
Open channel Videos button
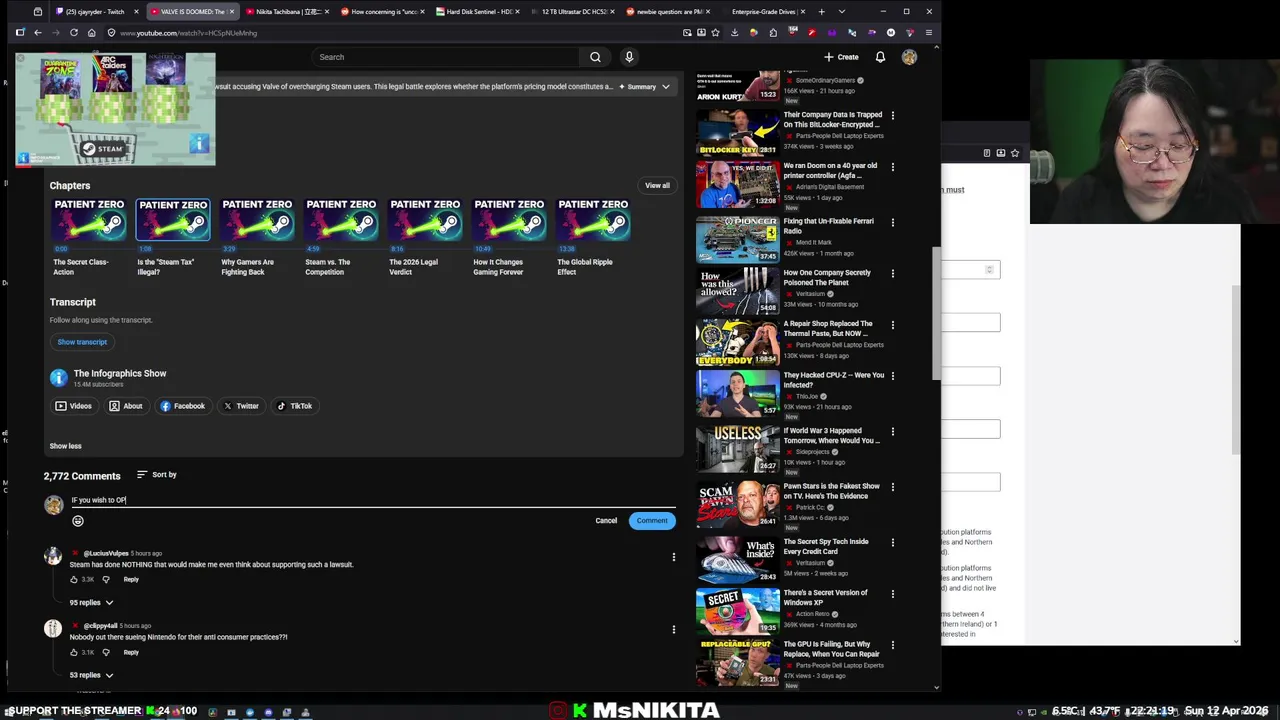[x=74, y=406]
